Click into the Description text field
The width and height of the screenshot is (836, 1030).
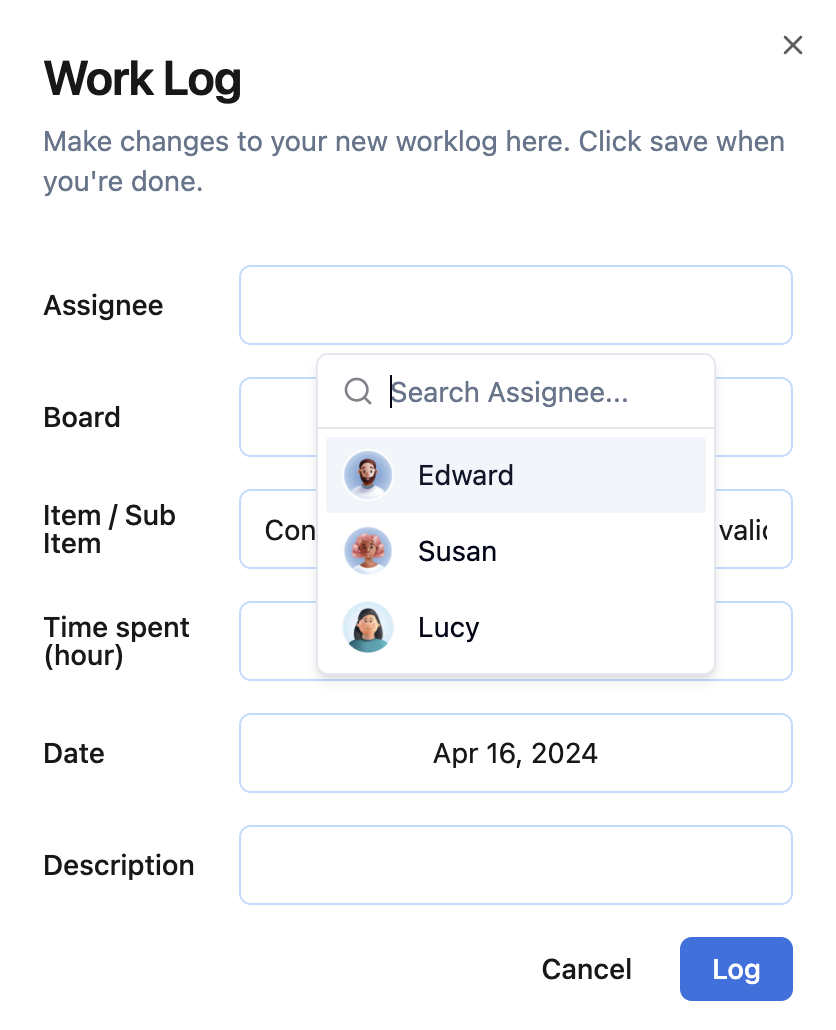(515, 865)
